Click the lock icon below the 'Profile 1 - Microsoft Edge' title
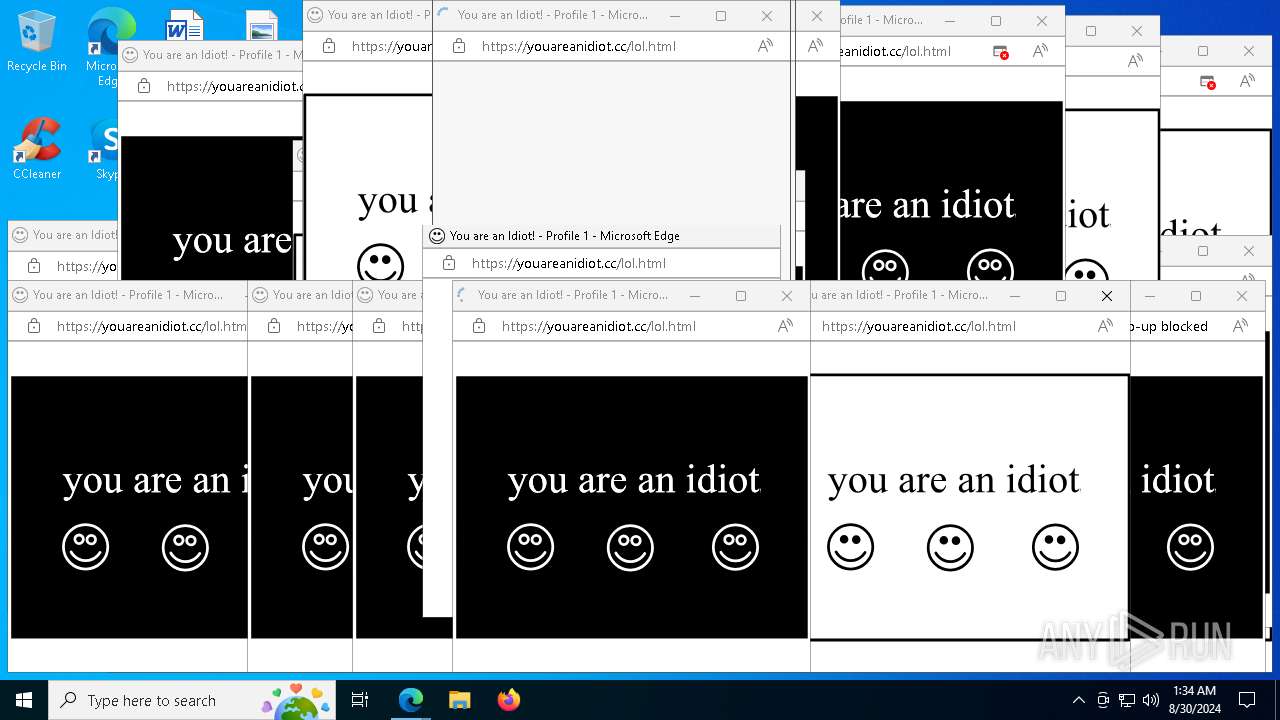Screen dimensions: 1280x720 coord(448,263)
